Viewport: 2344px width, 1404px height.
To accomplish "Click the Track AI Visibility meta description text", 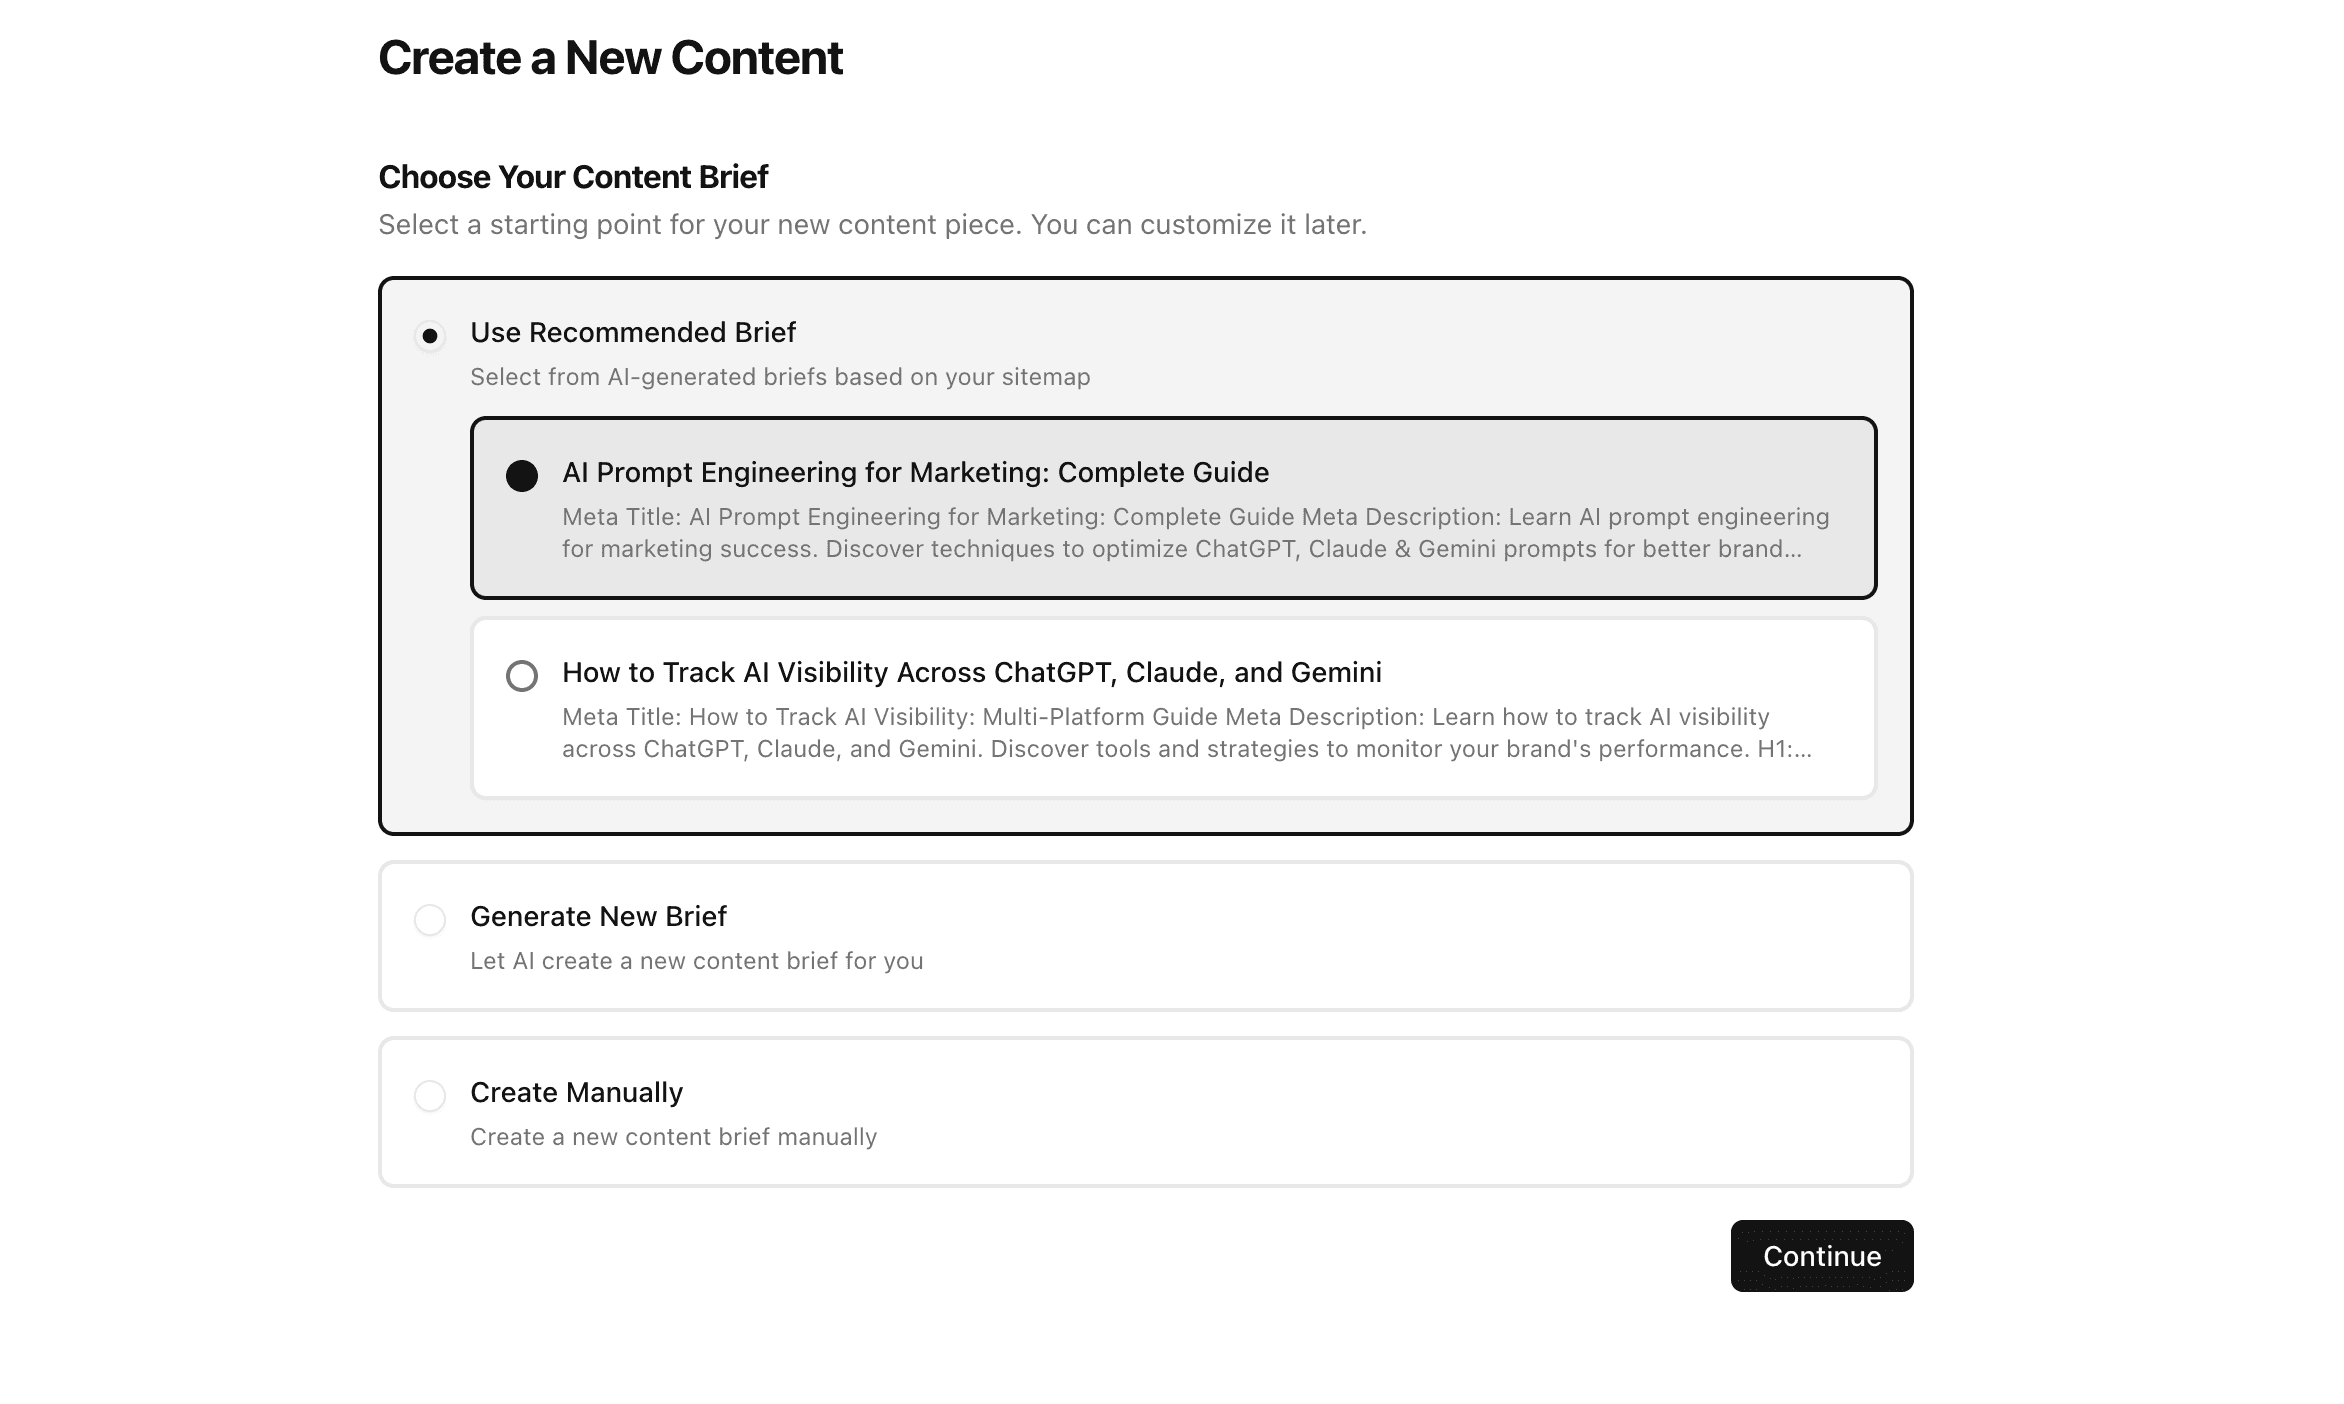I will (x=1187, y=733).
